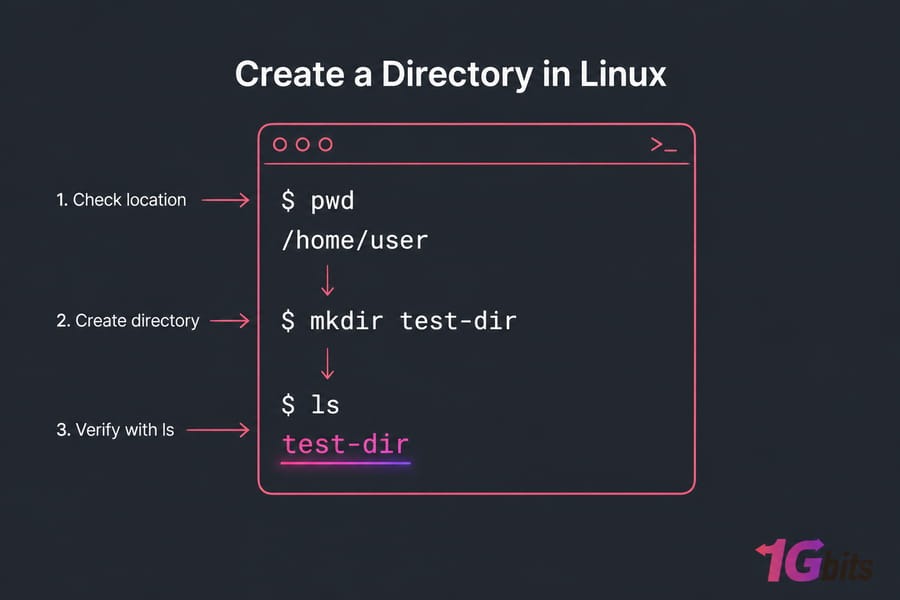Click the "$ pwd" command line
This screenshot has width=900, height=600.
click(x=318, y=201)
